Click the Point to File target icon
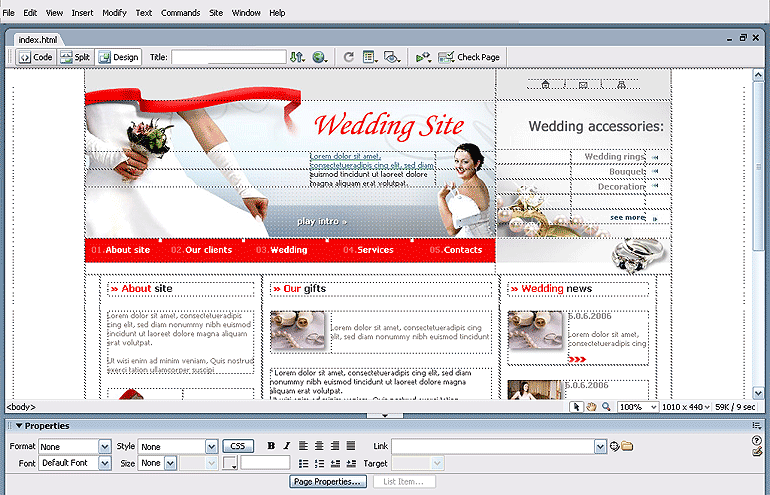 (614, 446)
